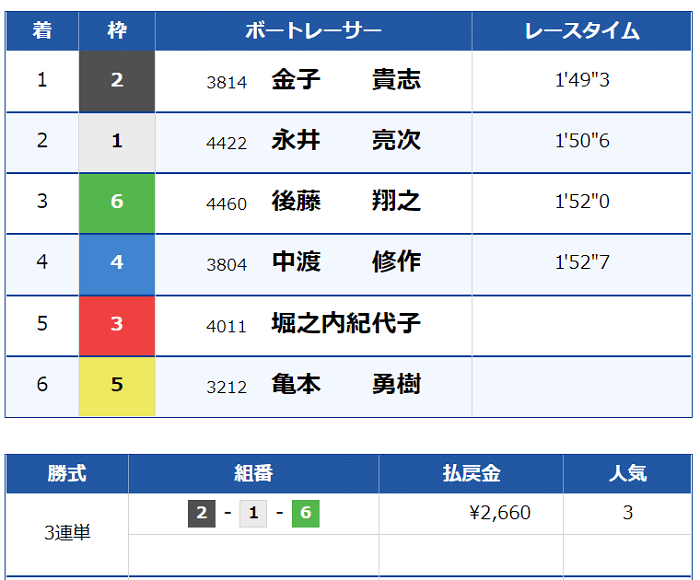The width and height of the screenshot is (700, 580).
Task: Click the ¥2,660 payout amount
Action: click(500, 513)
